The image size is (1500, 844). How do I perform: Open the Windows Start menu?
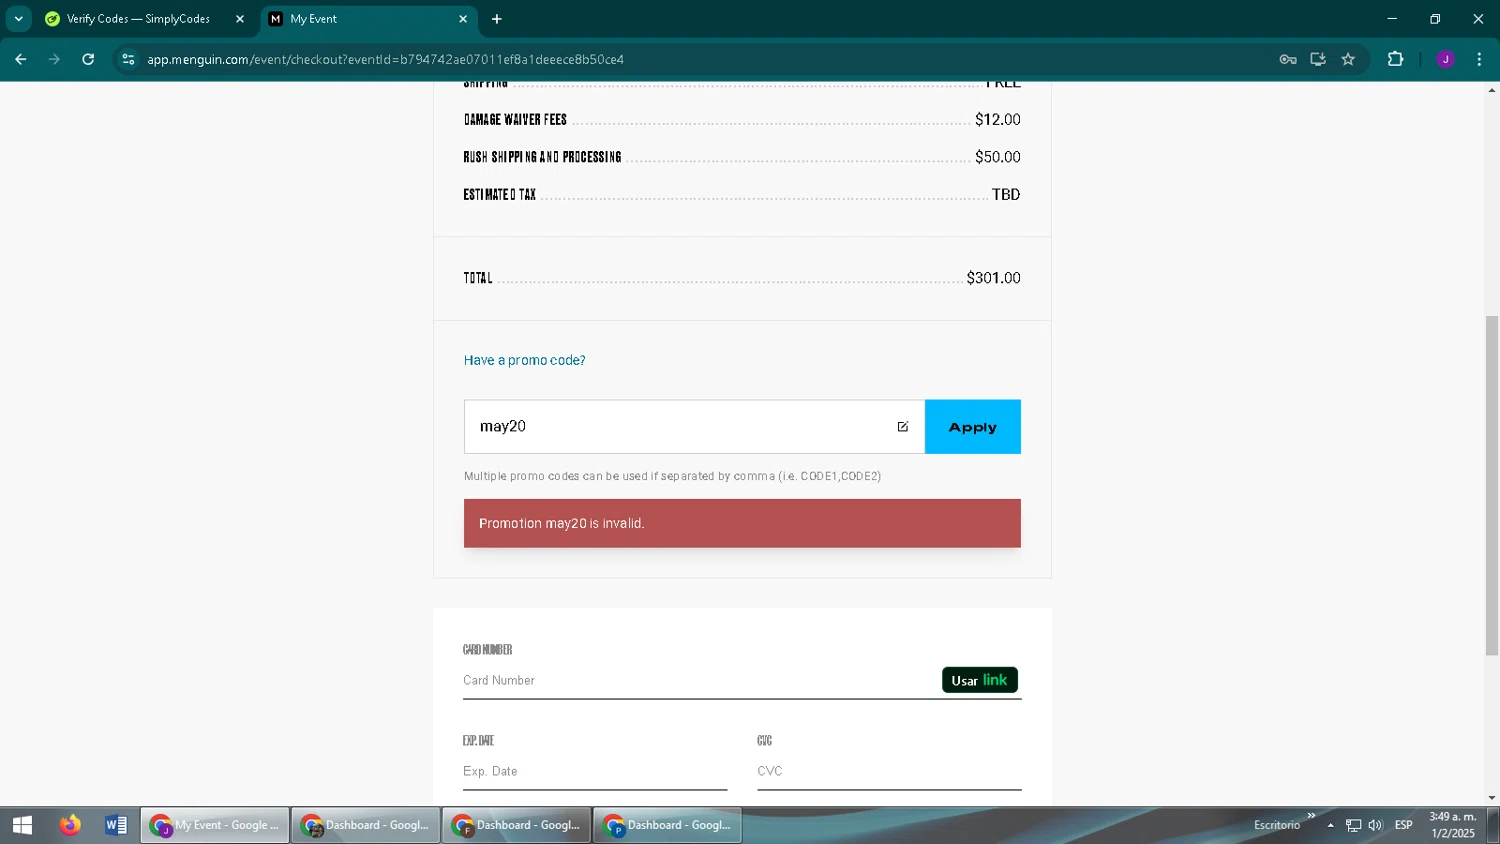coord(22,825)
